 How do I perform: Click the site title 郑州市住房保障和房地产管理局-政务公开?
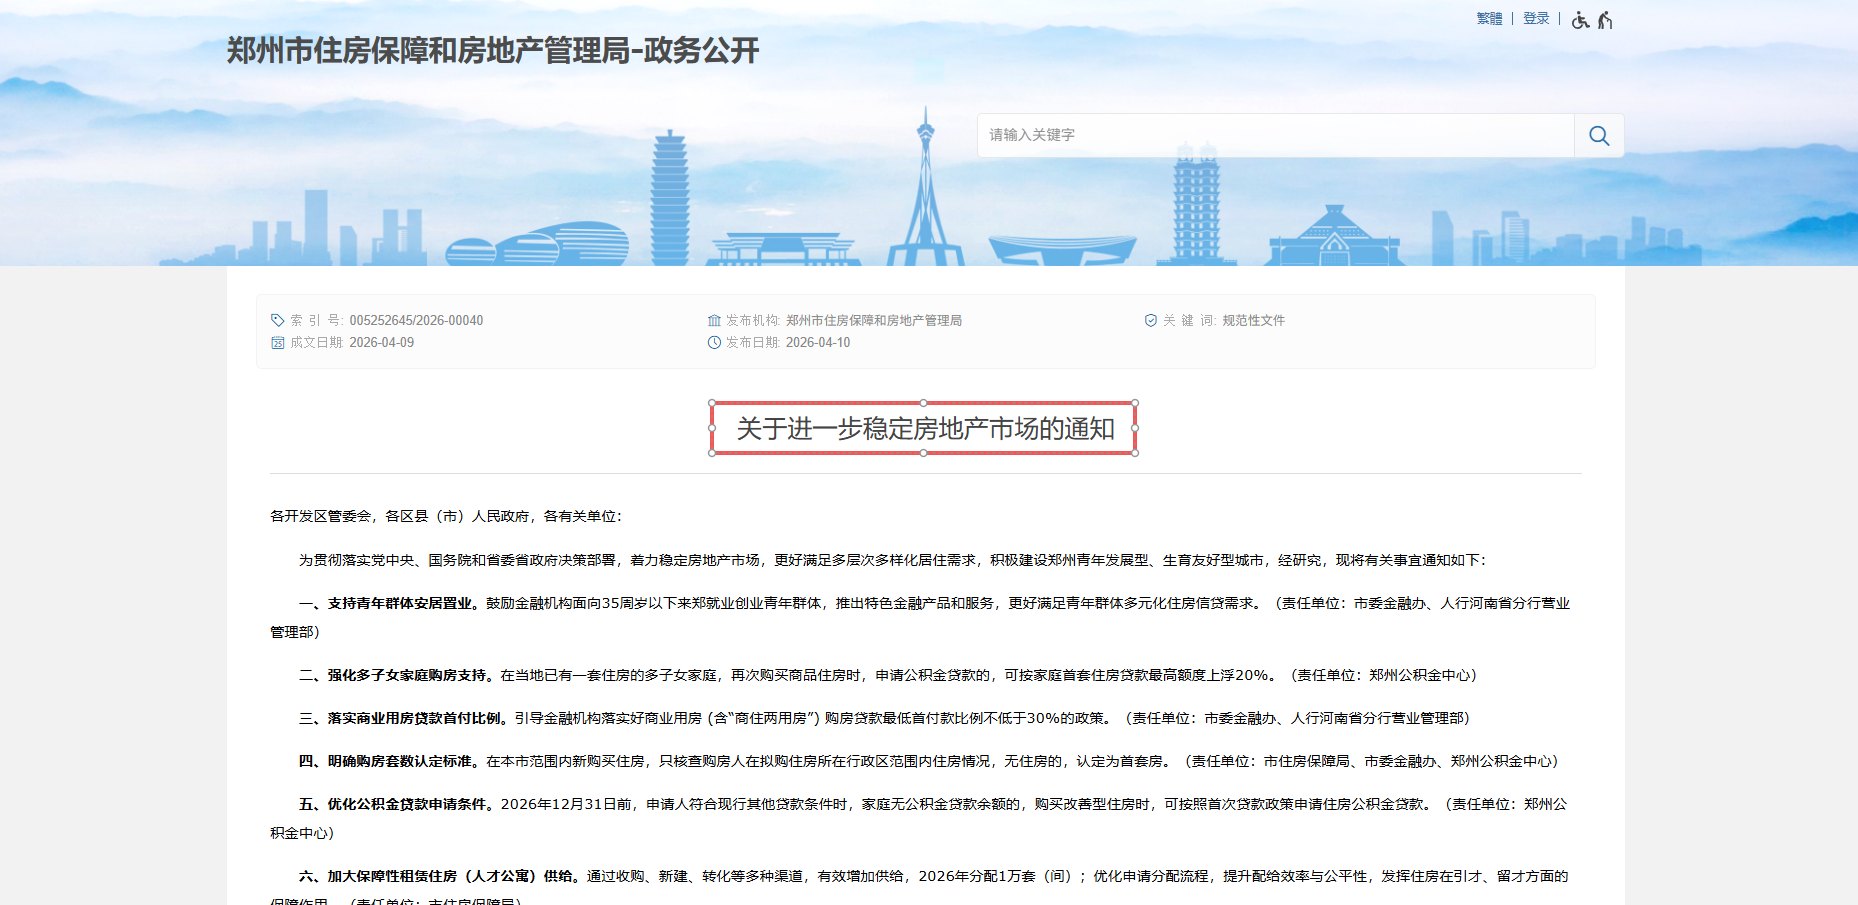[x=493, y=50]
